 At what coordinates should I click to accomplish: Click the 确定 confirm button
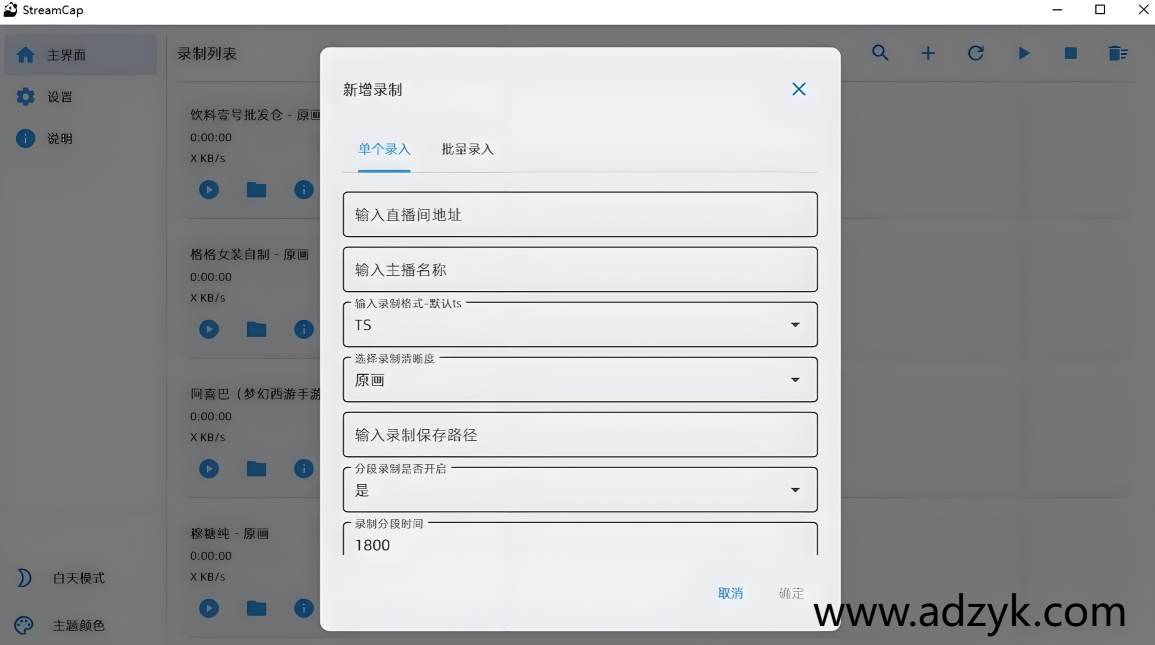pos(790,592)
